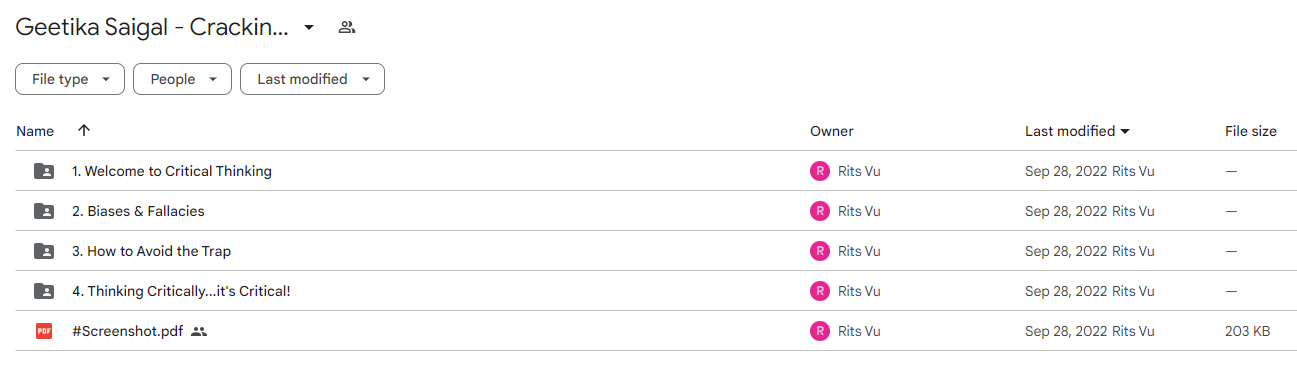The height and width of the screenshot is (377, 1297).
Task: Click the File size column header
Action: point(1251,131)
